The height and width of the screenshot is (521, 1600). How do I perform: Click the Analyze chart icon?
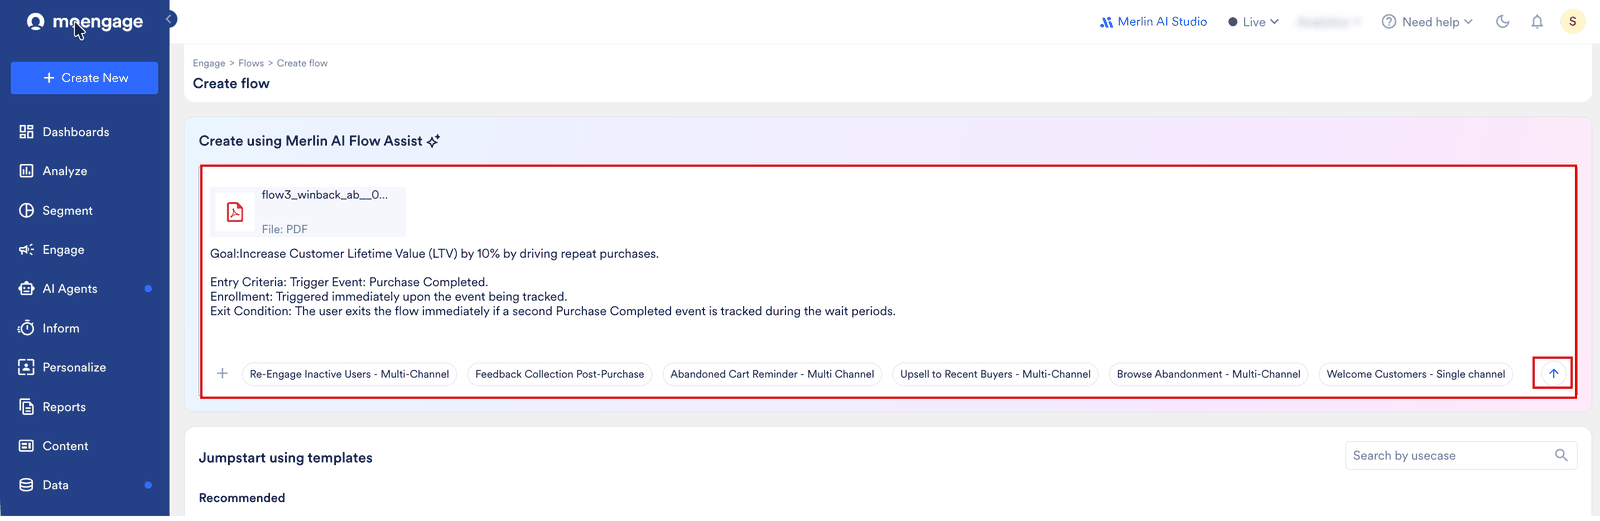coord(27,171)
